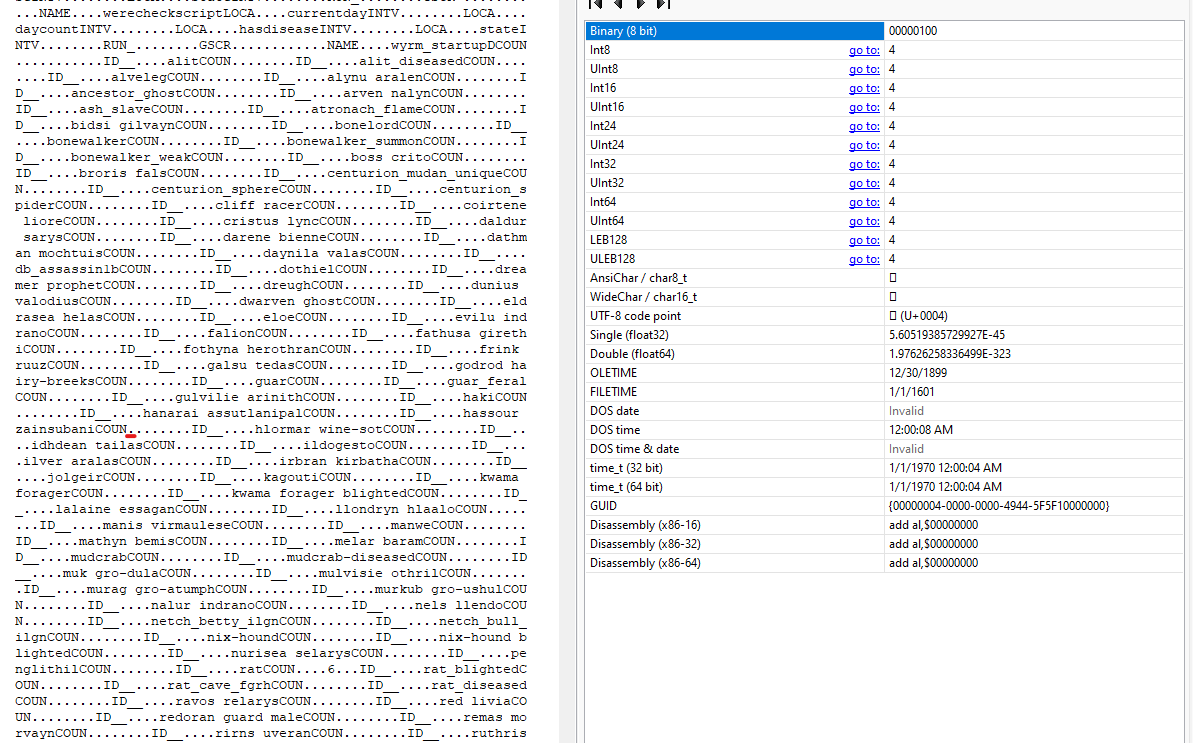Select the Single (float32) row label
1193x743 pixels.
(x=629, y=335)
